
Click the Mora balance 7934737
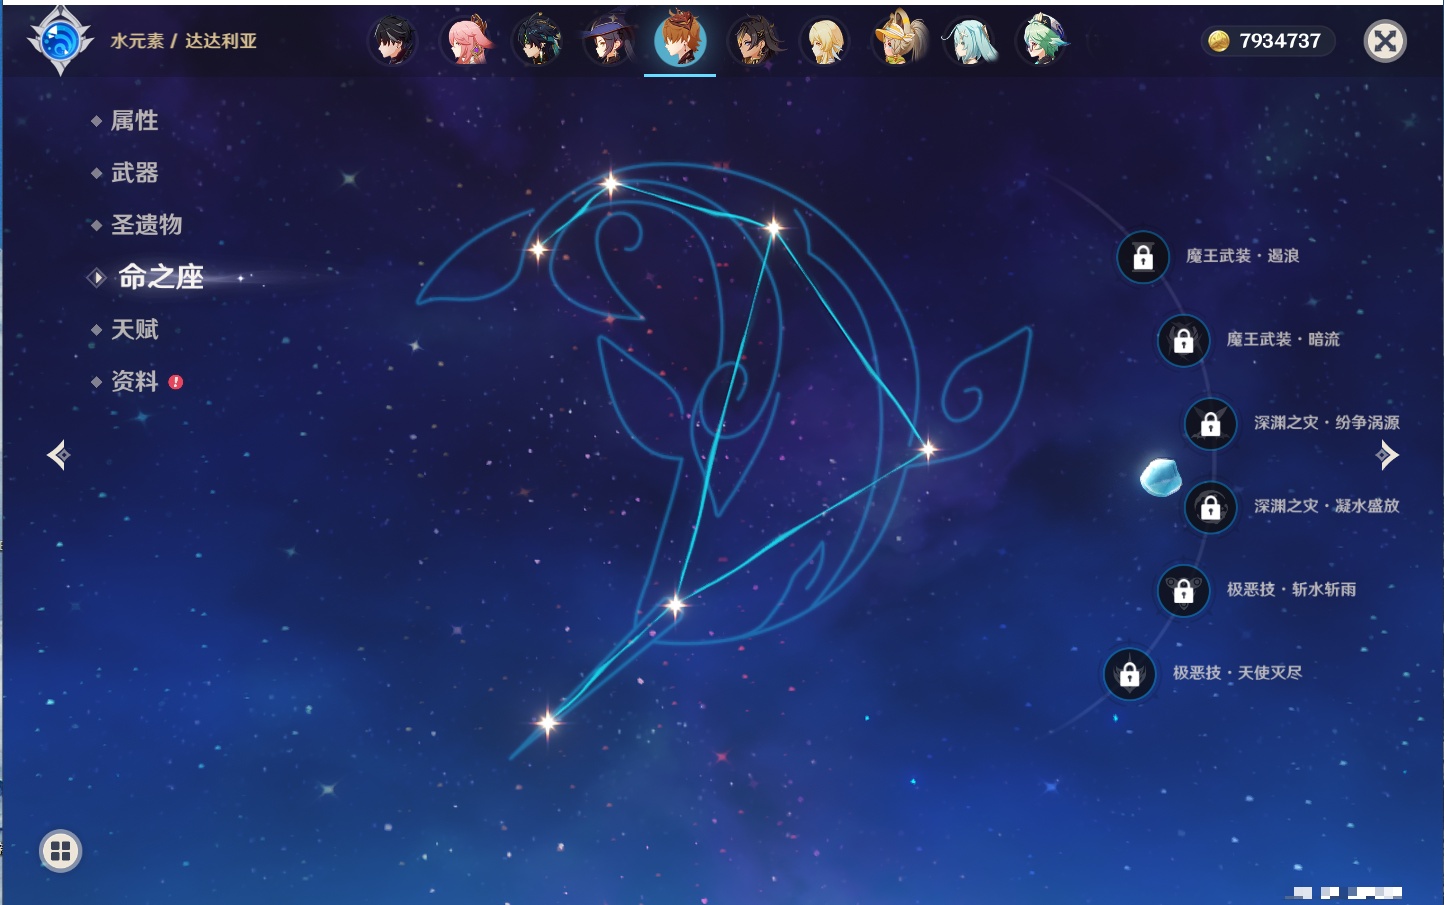(x=1267, y=41)
